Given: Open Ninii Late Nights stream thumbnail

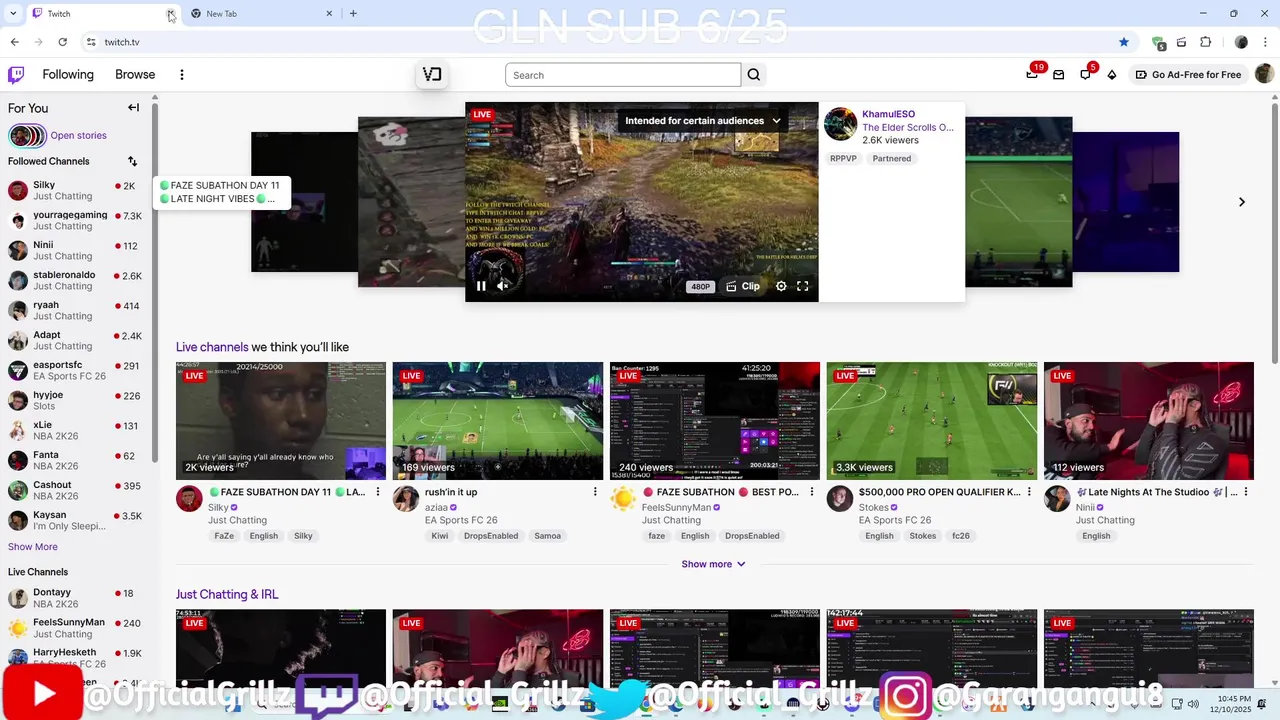Looking at the screenshot, I should click(x=1149, y=421).
